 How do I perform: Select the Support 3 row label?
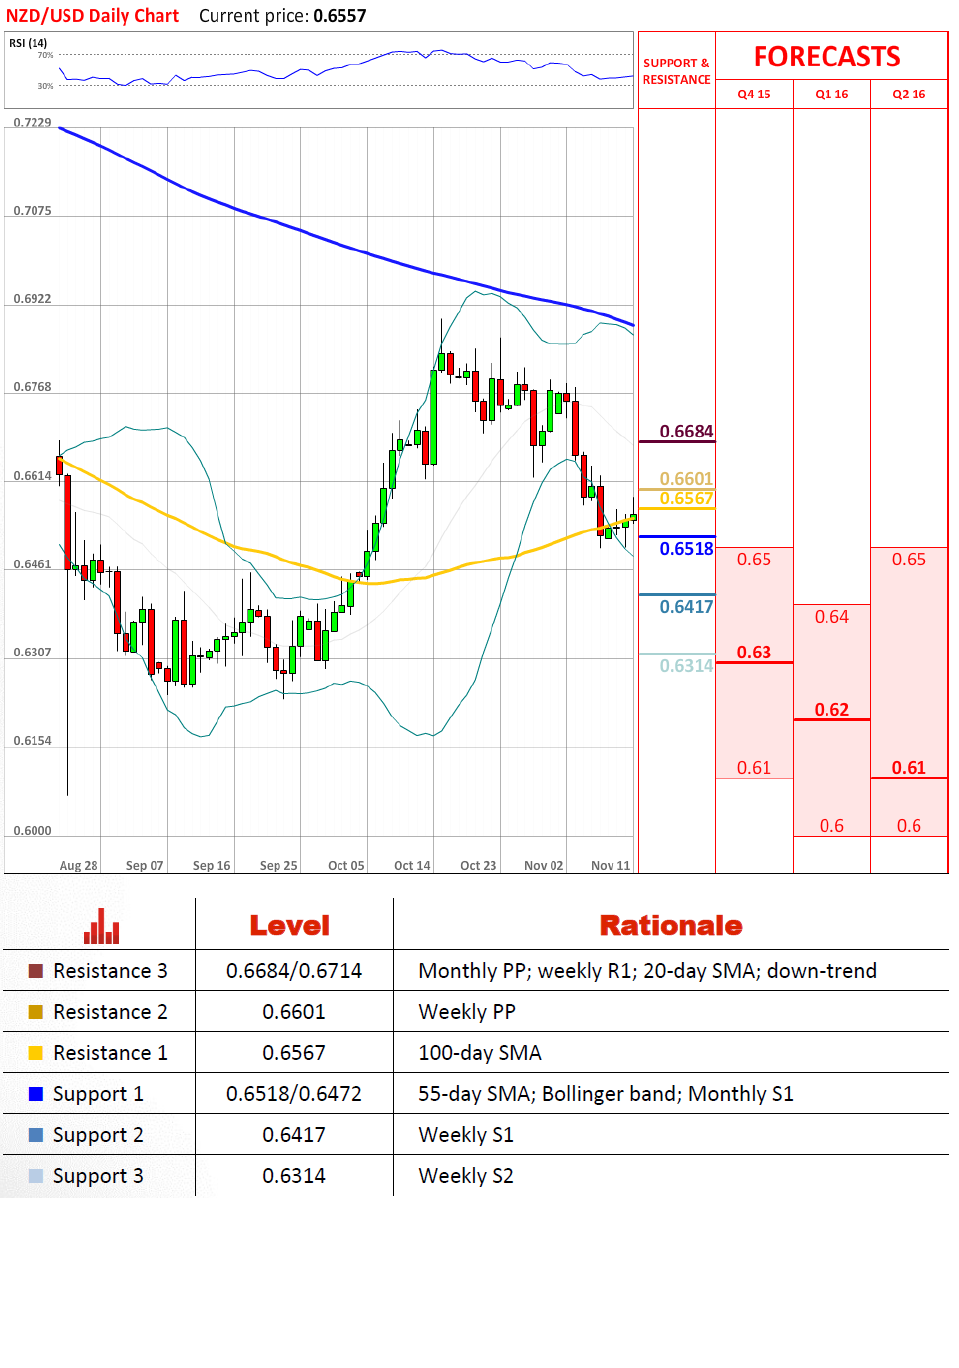tap(98, 1177)
